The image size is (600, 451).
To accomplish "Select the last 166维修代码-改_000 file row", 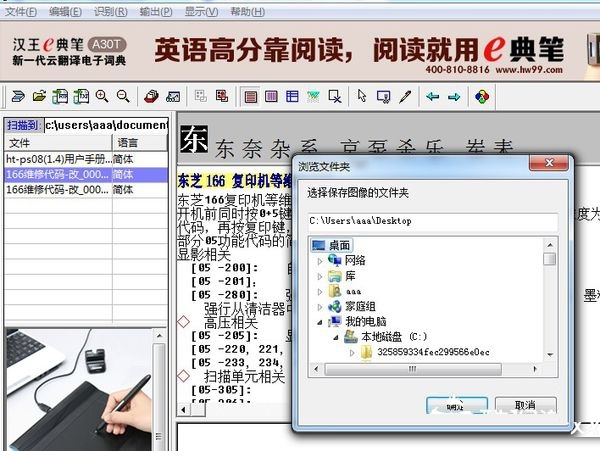I will (86, 190).
